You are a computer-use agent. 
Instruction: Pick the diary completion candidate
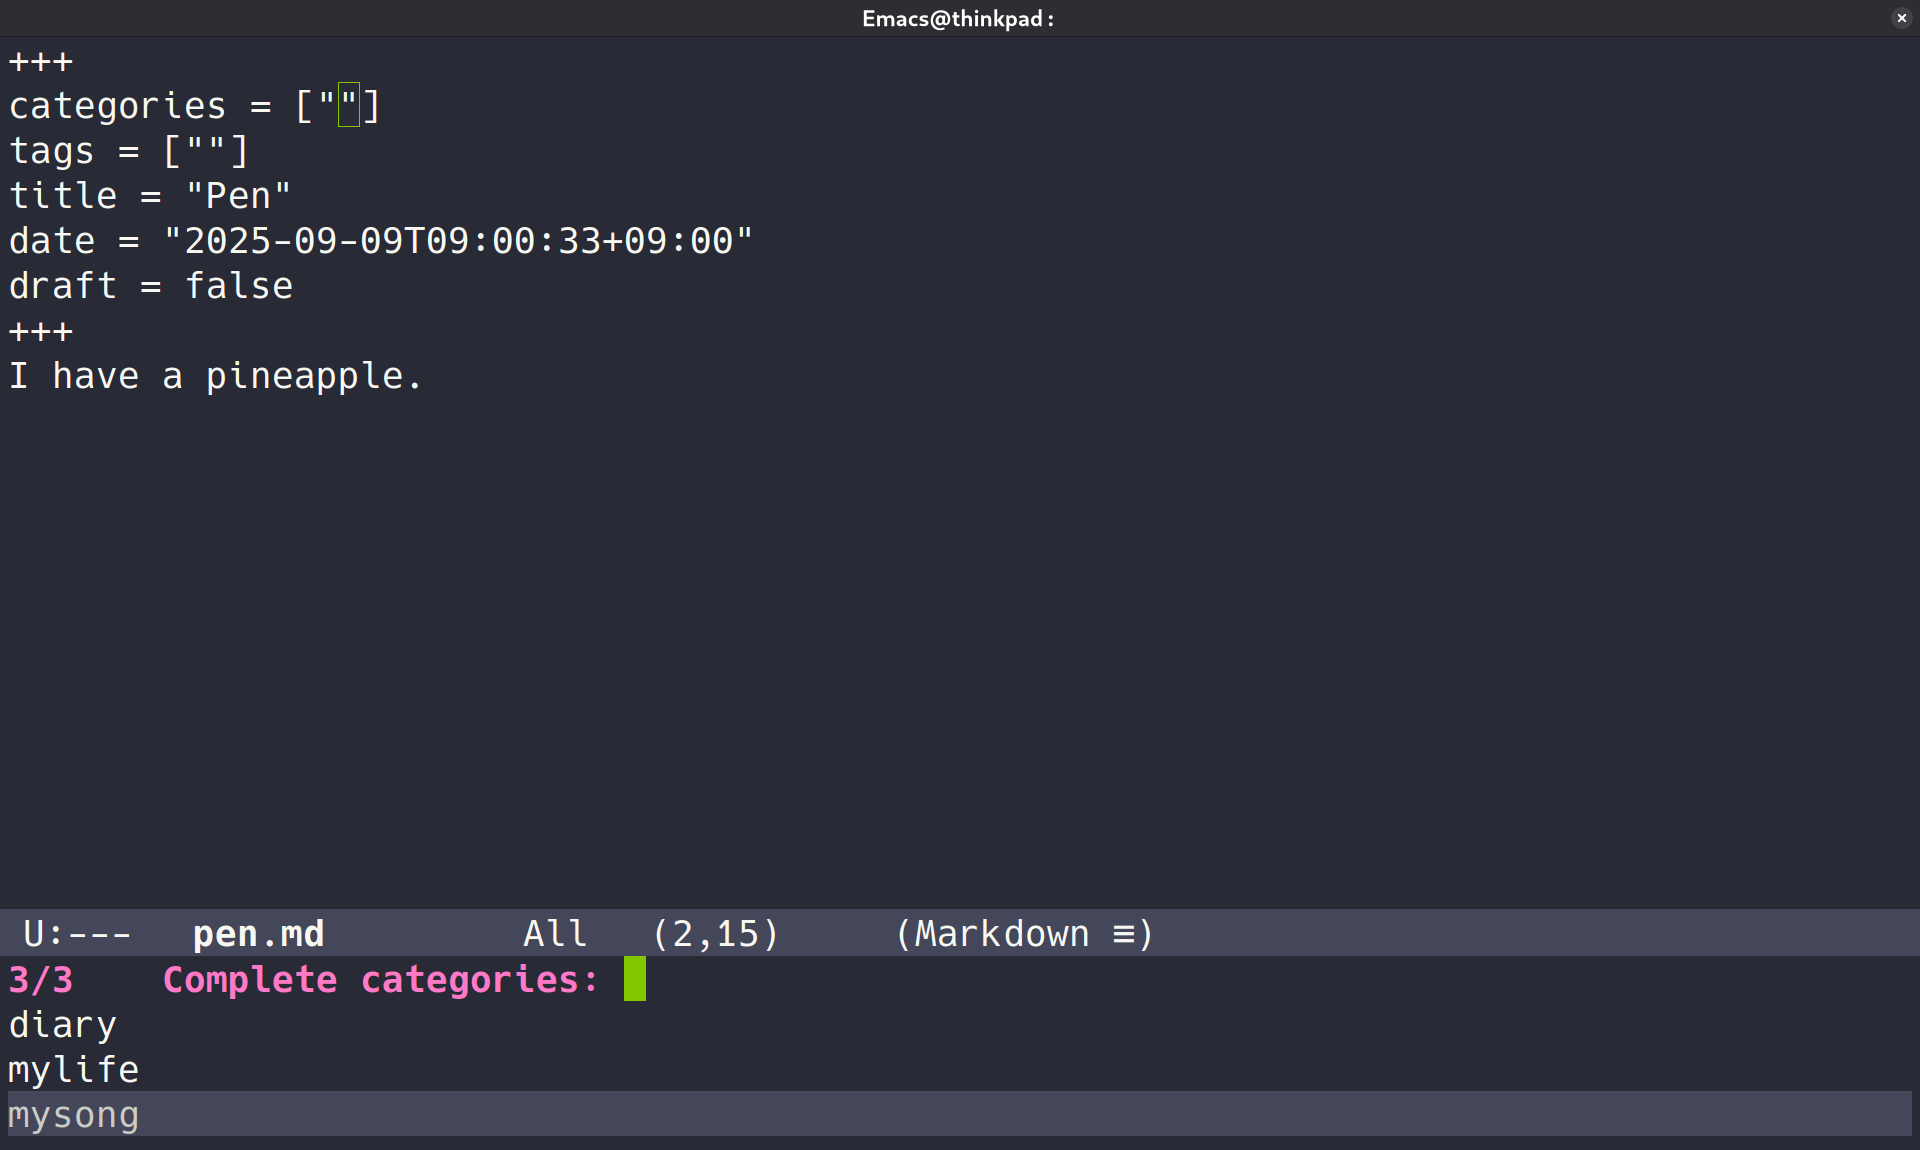tap(62, 1024)
